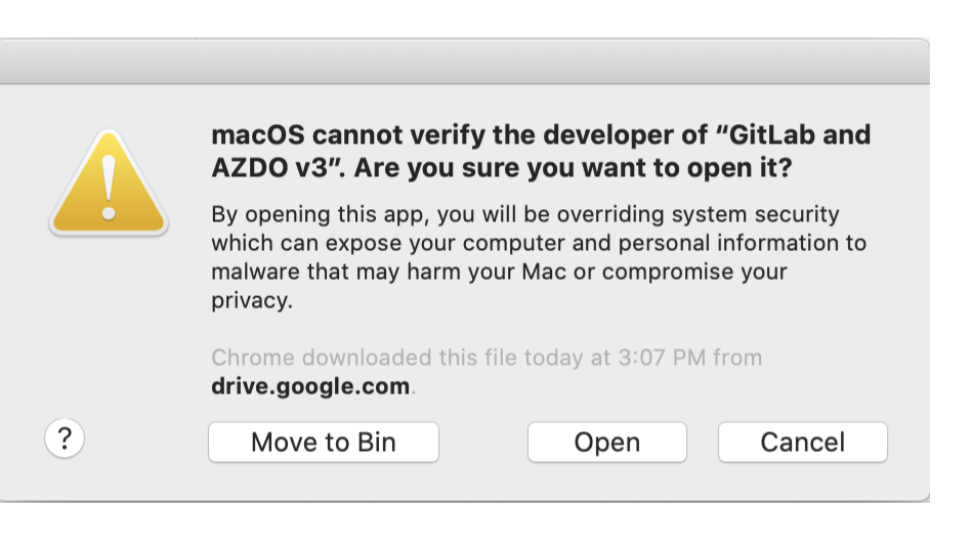This screenshot has width=960, height=540.
Task: Click the exclamation mark inside the warning icon
Action: [108, 187]
